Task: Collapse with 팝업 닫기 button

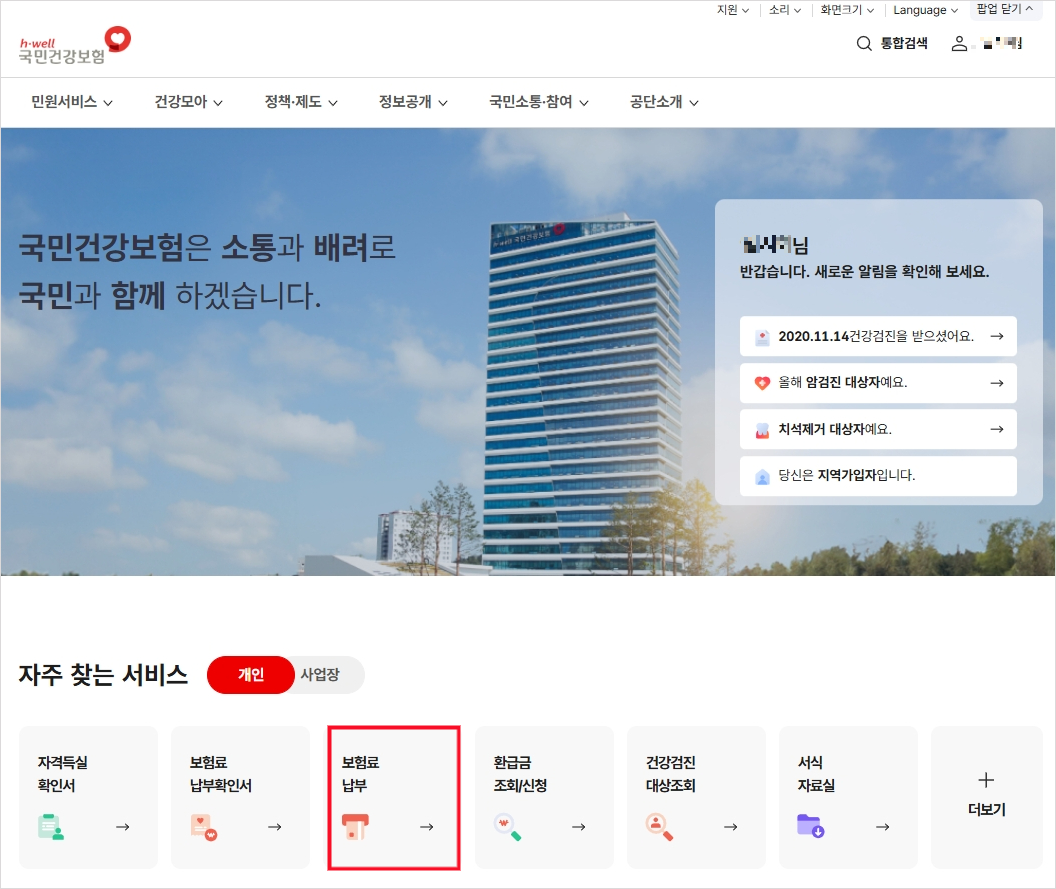Action: tap(1005, 9)
